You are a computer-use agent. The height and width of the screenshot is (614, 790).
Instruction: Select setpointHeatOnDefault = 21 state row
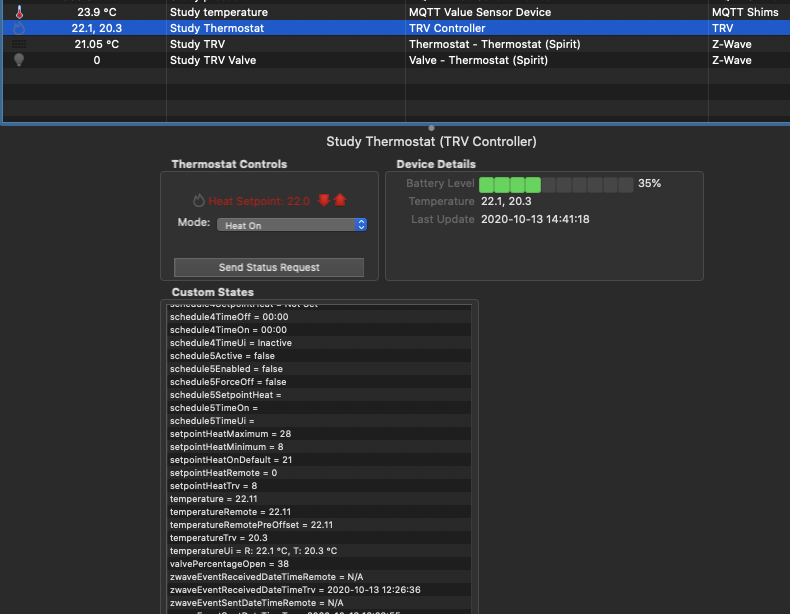pos(319,460)
